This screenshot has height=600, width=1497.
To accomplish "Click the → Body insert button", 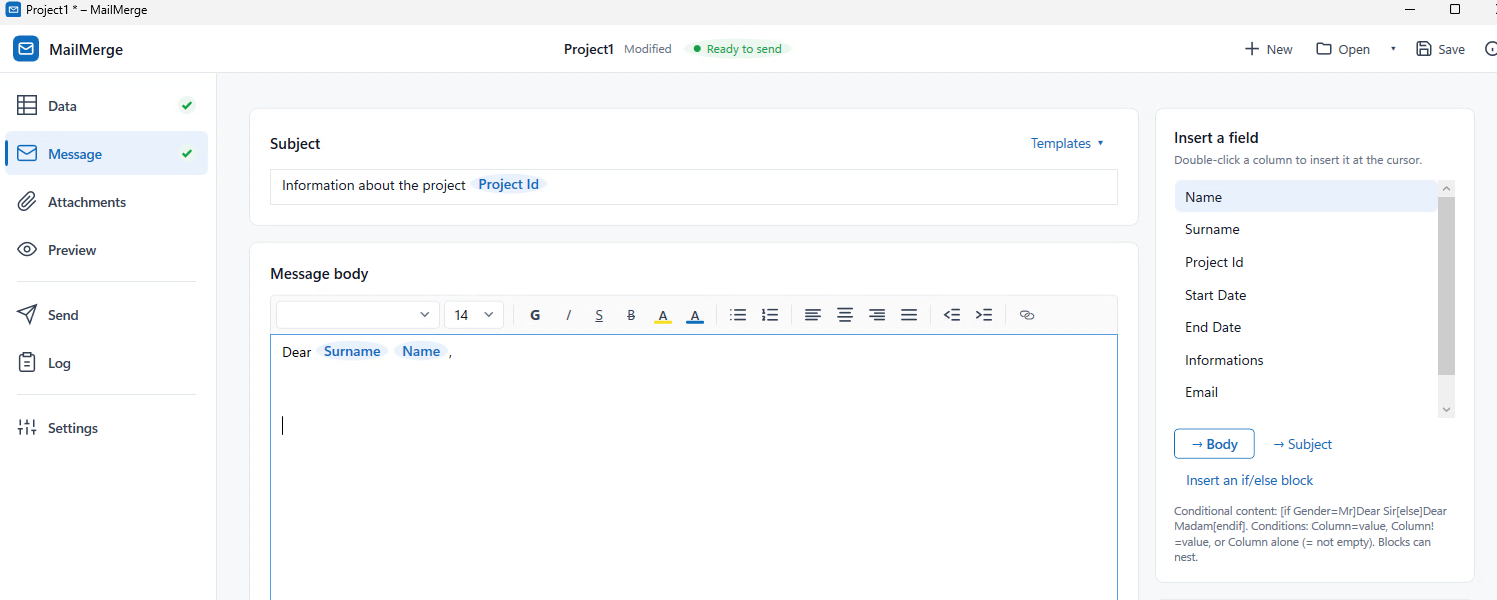I will pyautogui.click(x=1214, y=444).
